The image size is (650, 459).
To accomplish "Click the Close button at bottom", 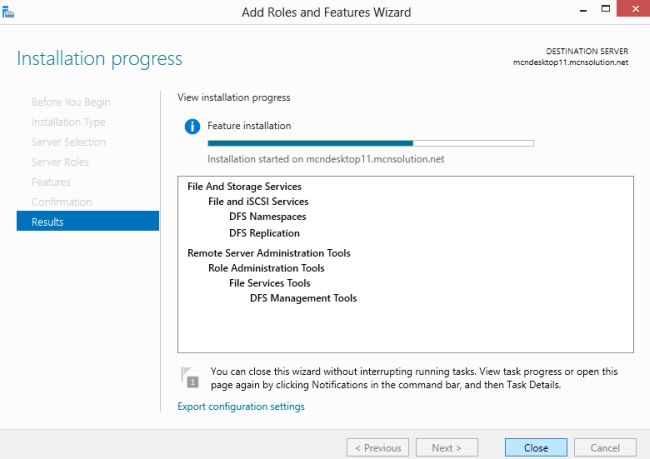I will (x=536, y=448).
